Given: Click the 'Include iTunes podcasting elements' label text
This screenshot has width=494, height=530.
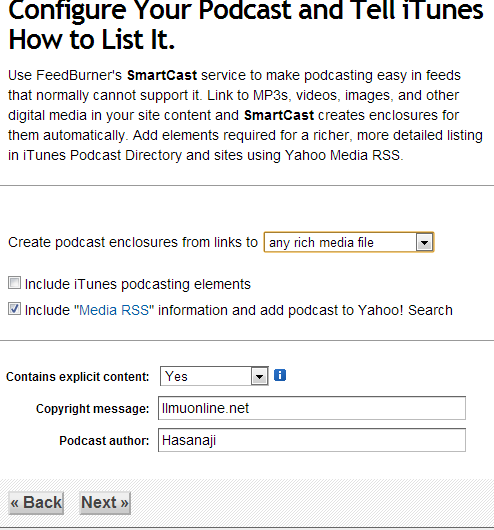Looking at the screenshot, I should (x=138, y=284).
